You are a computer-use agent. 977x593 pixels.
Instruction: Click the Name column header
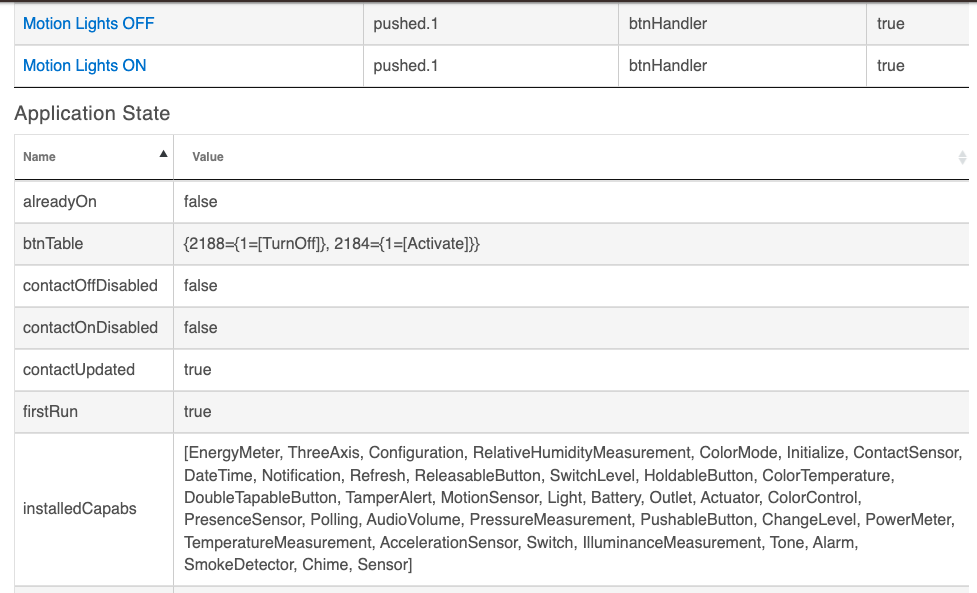(x=94, y=157)
